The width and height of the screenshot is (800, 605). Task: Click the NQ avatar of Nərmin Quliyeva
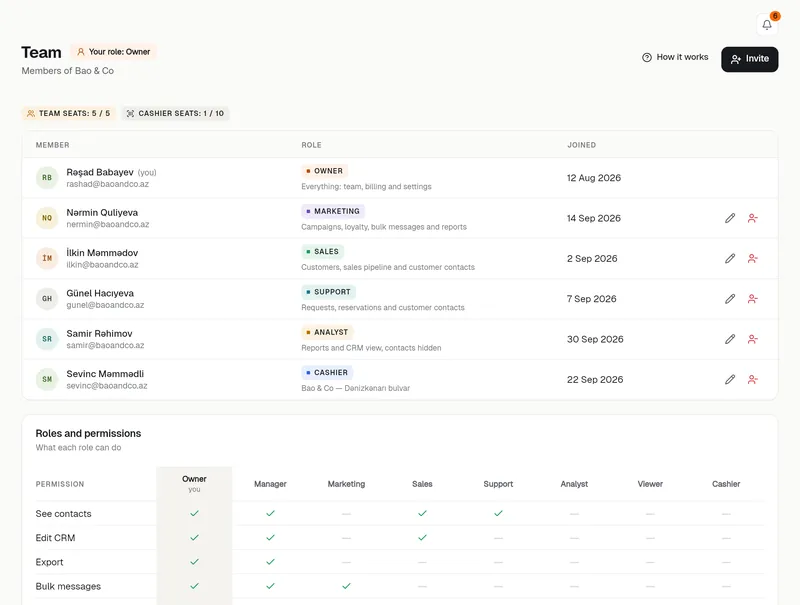click(47, 218)
